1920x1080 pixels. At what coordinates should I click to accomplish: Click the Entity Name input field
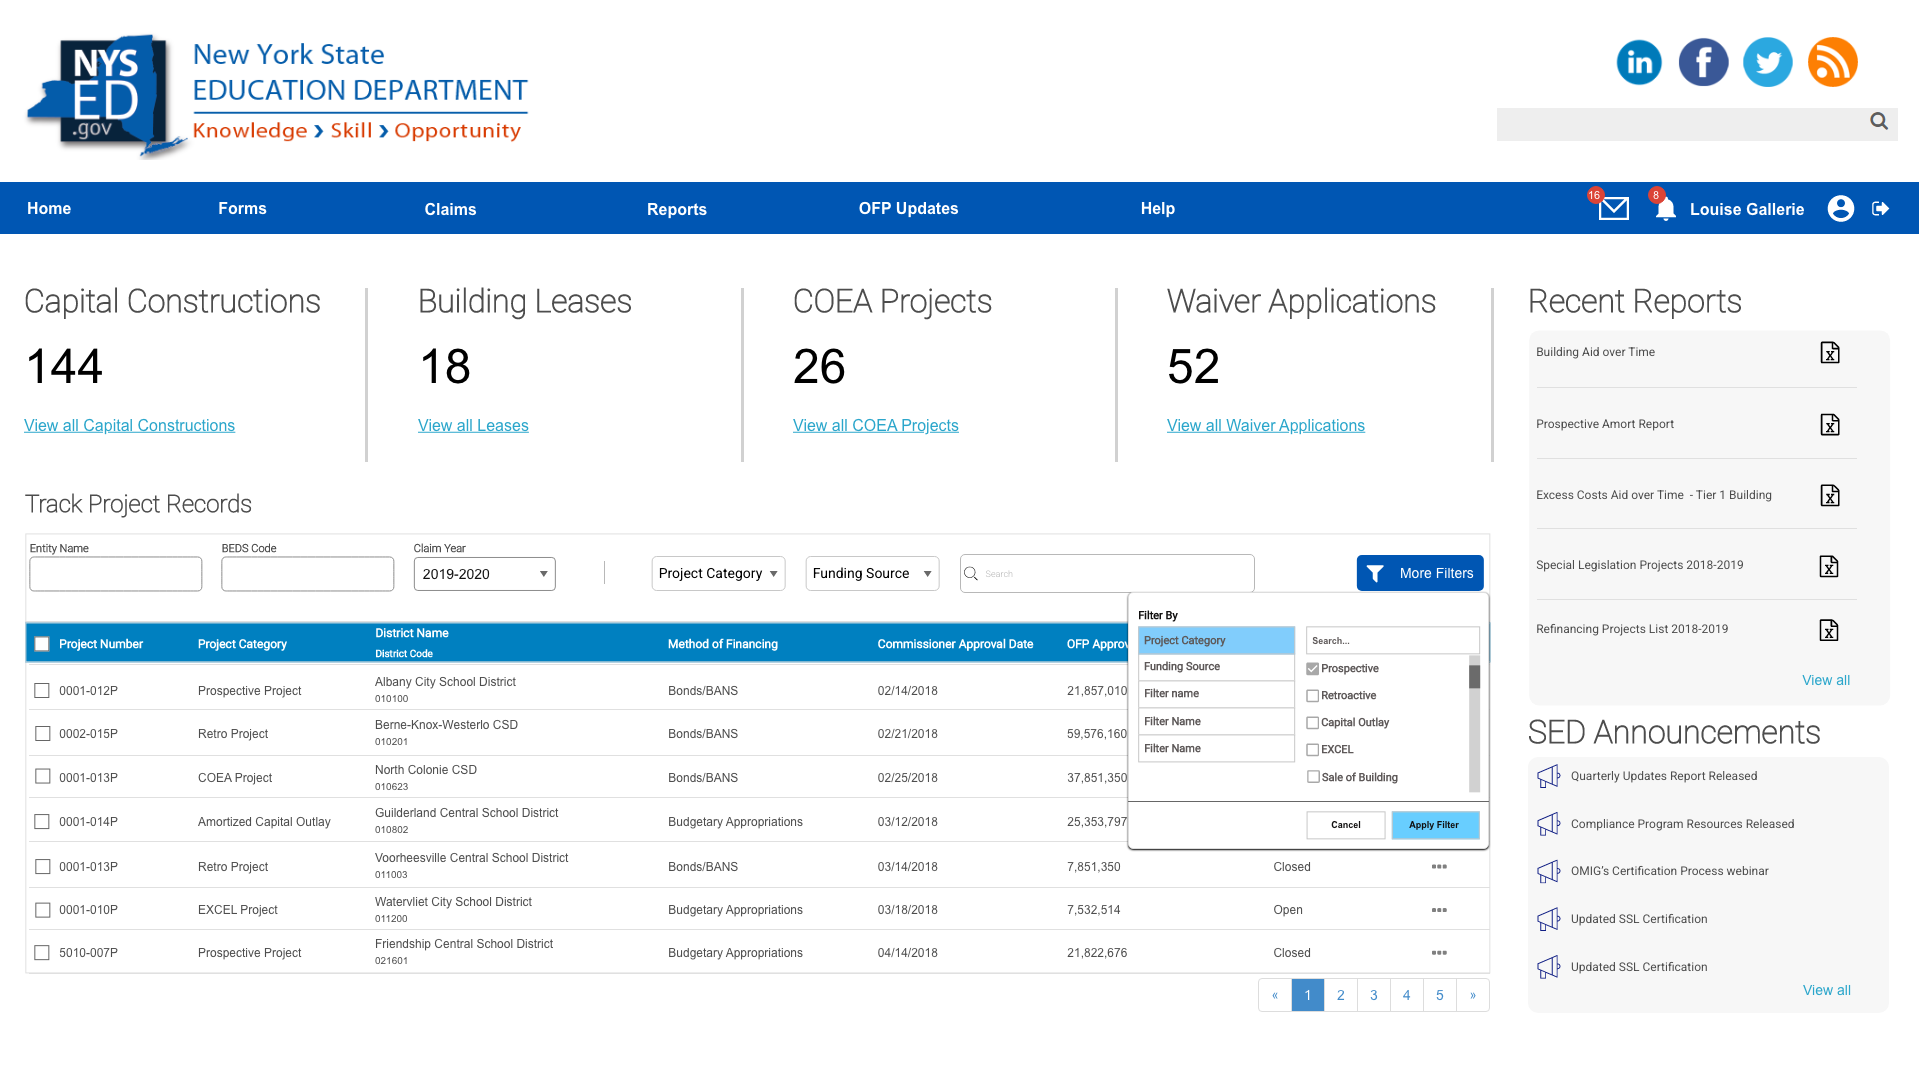116,574
